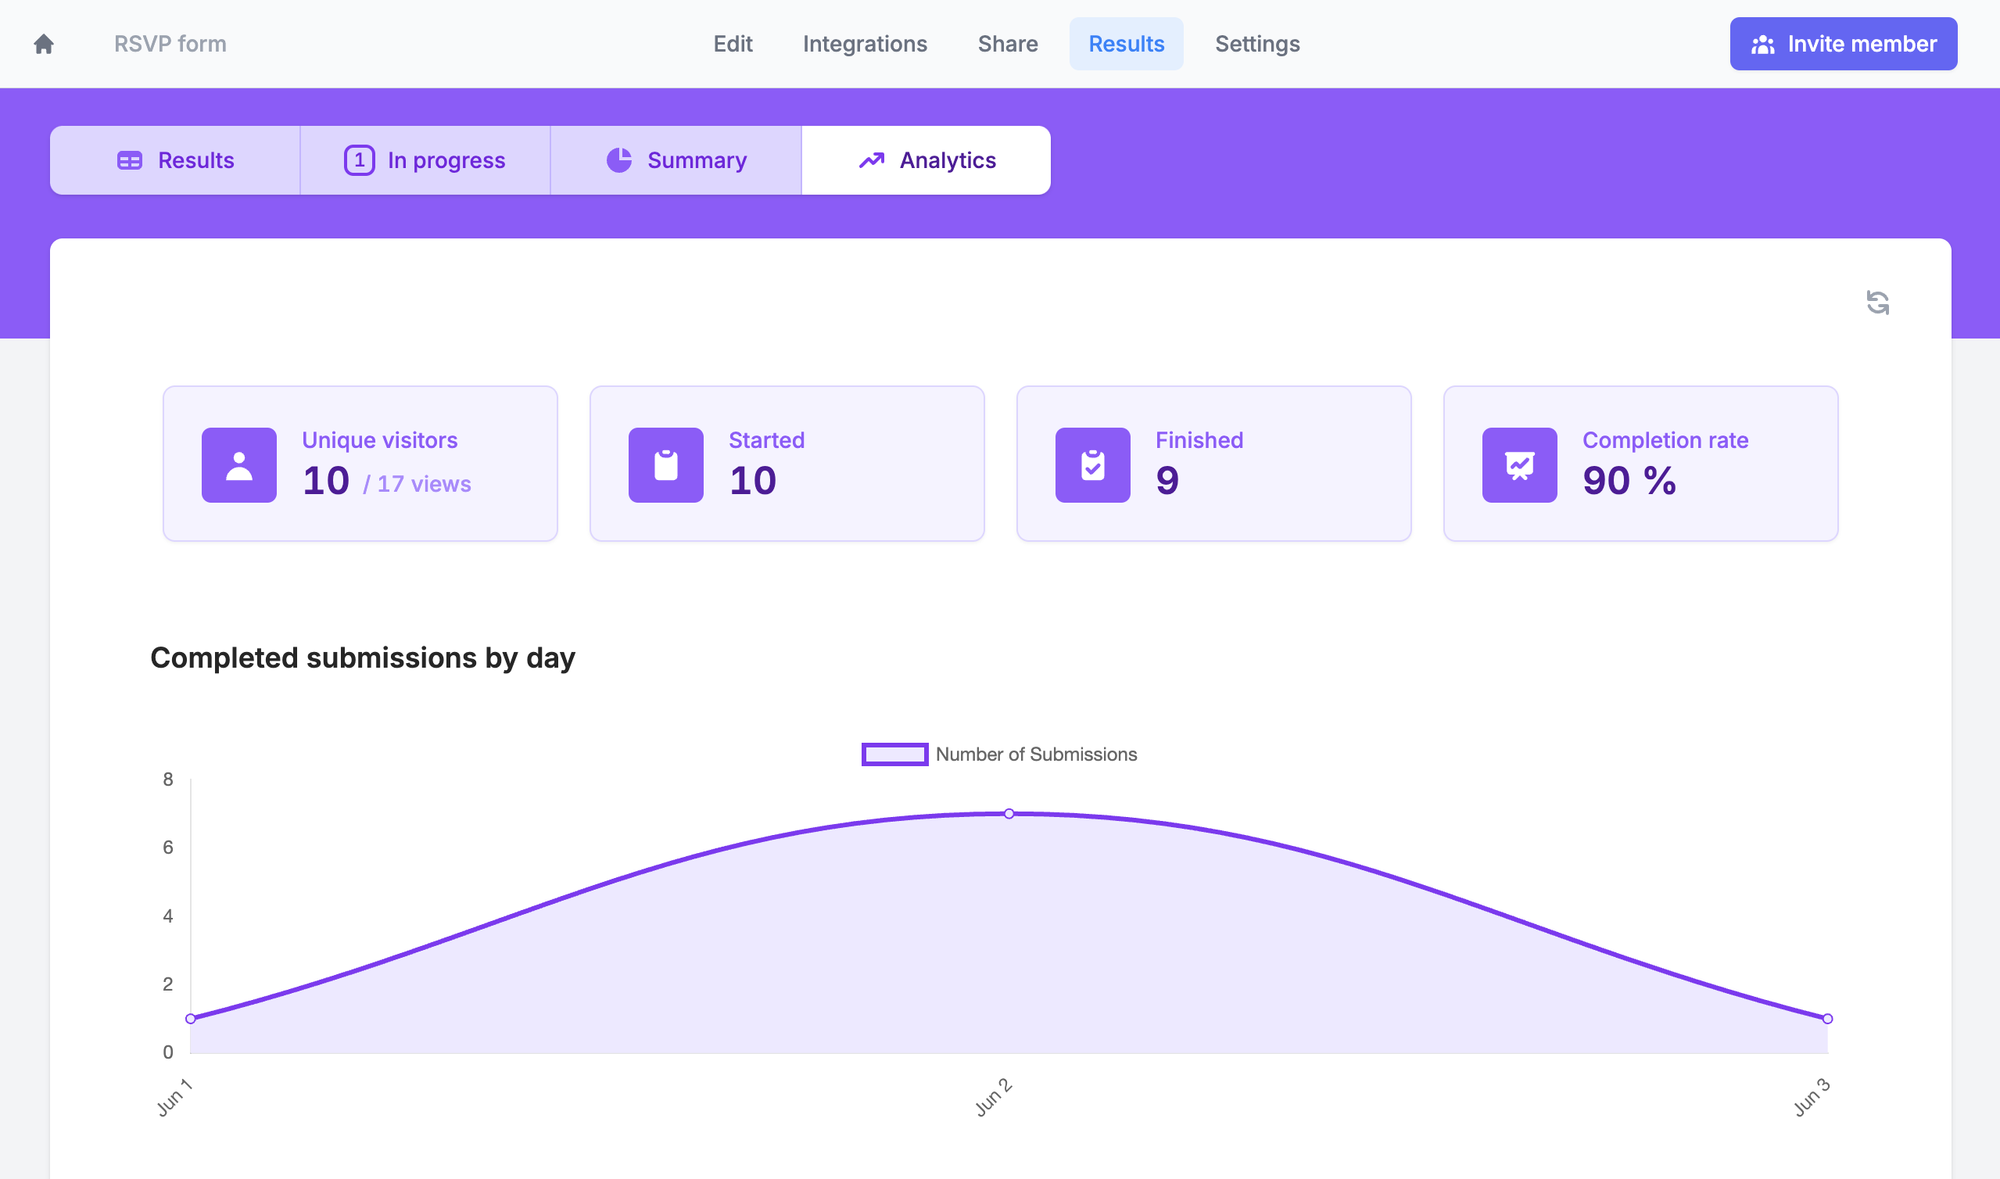Click the Completion rate chart icon
Screen dimensions: 2000x1179
(1519, 465)
